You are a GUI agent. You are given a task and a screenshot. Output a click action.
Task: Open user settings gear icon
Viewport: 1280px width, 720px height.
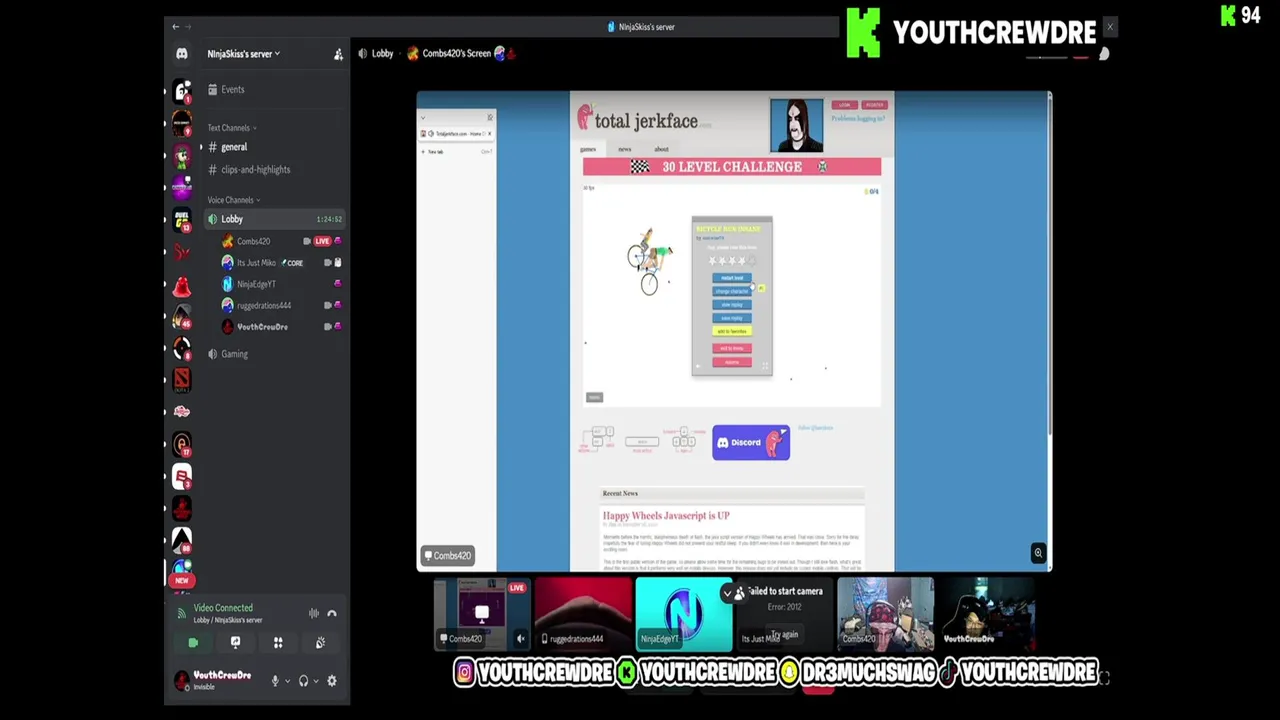pyautogui.click(x=332, y=681)
